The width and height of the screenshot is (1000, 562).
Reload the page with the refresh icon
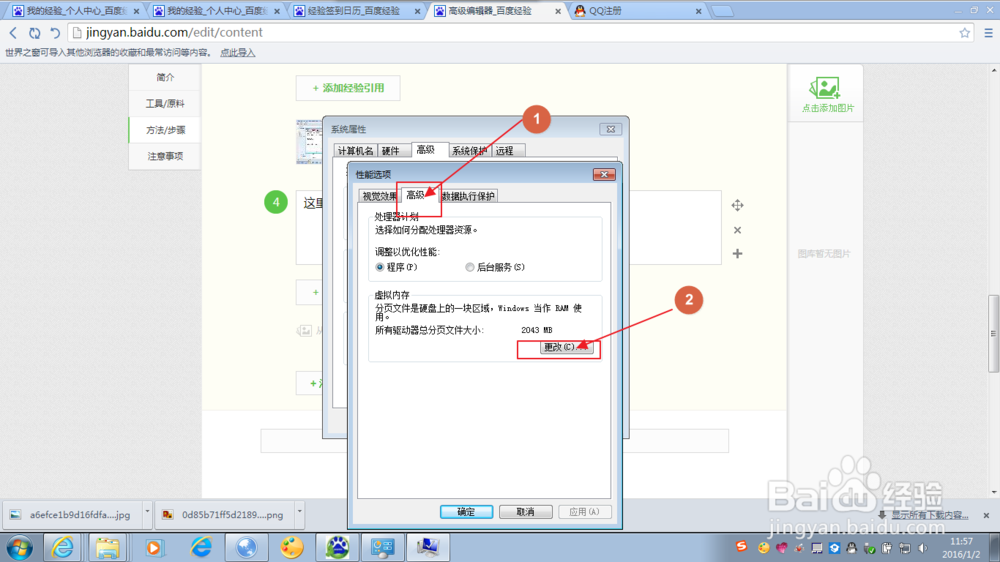pyautogui.click(x=34, y=33)
